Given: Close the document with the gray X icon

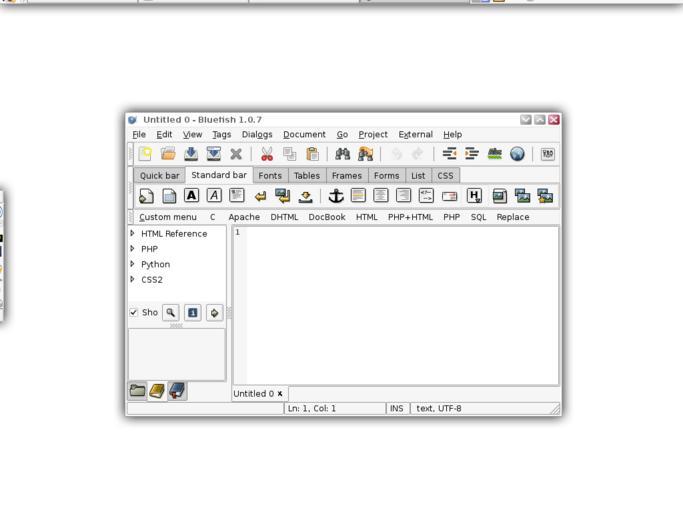Looking at the screenshot, I should pos(236,154).
